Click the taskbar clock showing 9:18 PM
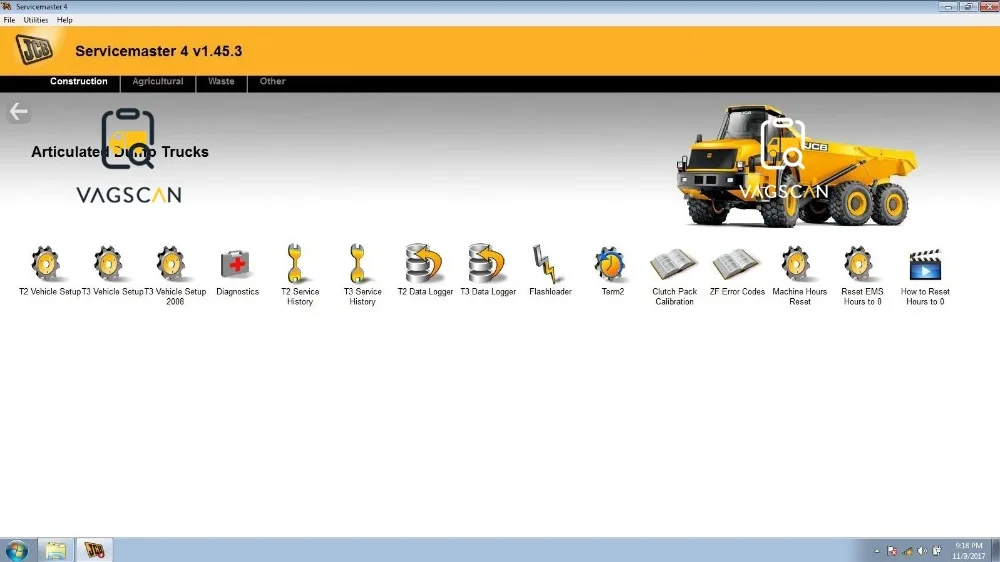The image size is (1000, 562). pos(968,551)
